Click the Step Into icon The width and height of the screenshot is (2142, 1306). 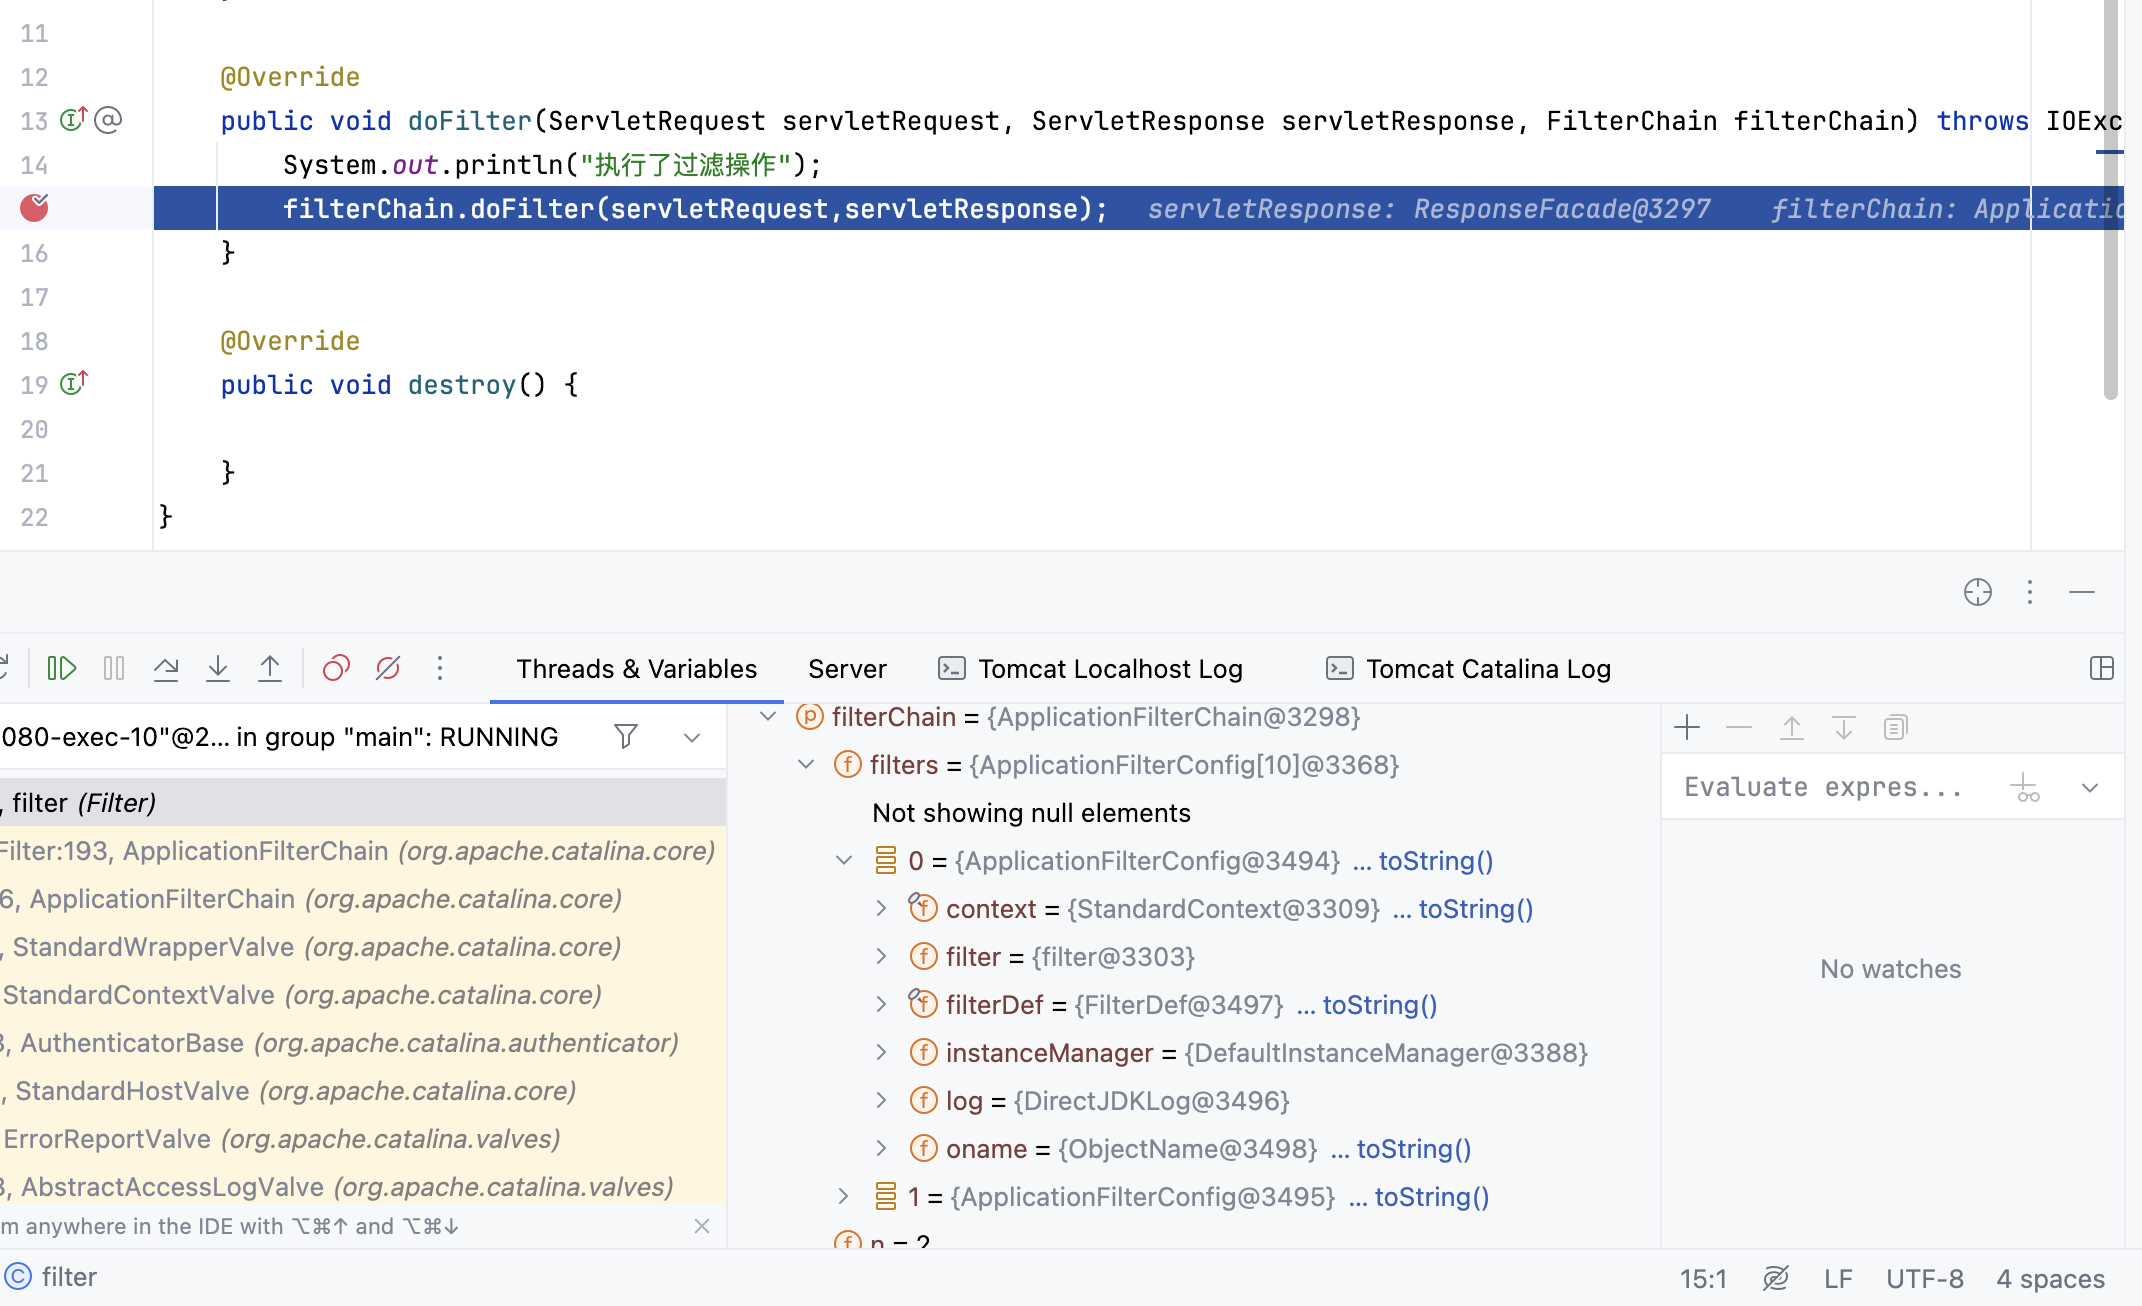218,668
